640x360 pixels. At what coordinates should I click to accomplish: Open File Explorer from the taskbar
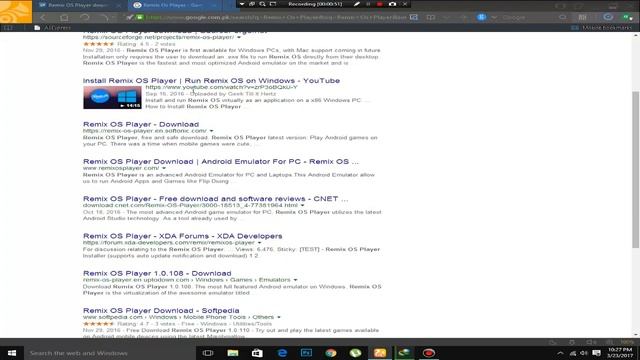(x=233, y=353)
